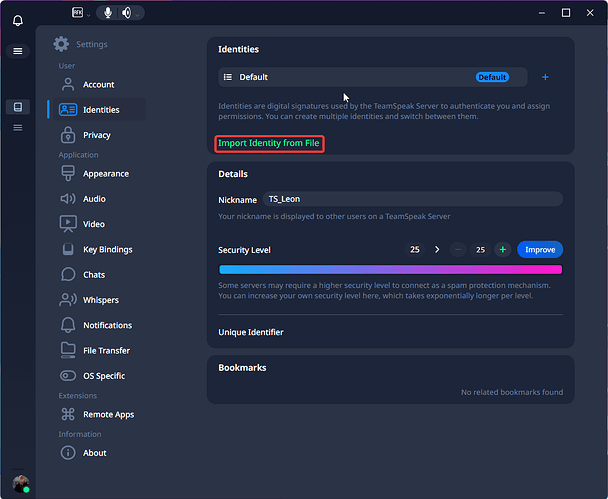Decrease the target security level with minus
Viewport: 608px width, 499px height.
458,250
